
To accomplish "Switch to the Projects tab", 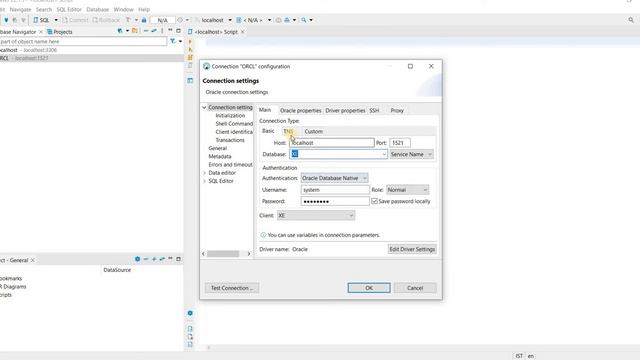I will [60, 32].
